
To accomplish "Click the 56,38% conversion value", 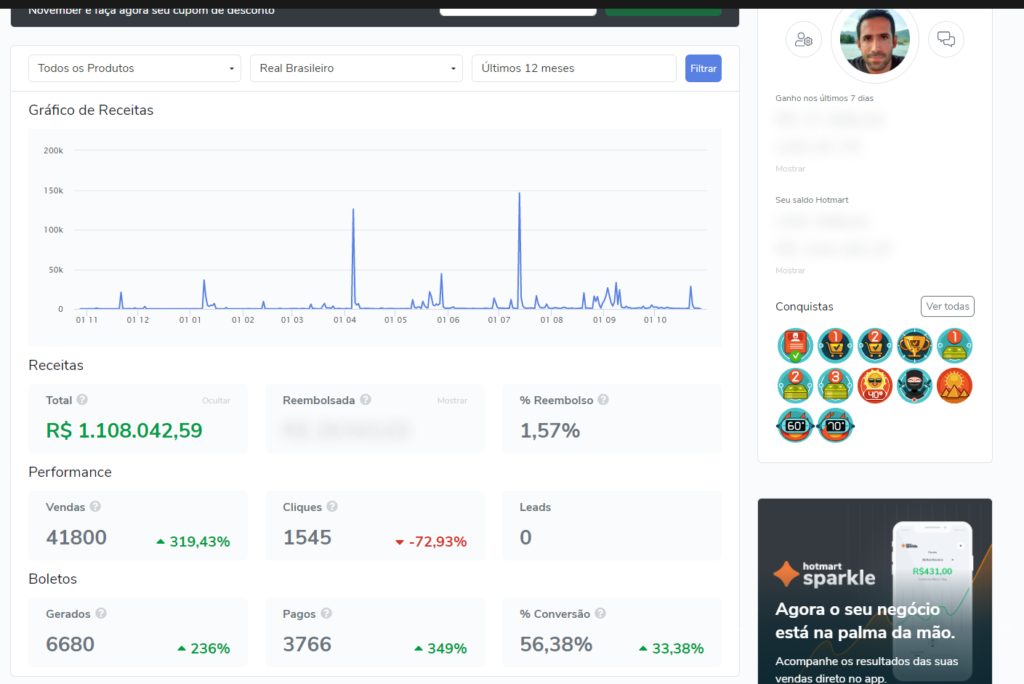I will point(556,644).
